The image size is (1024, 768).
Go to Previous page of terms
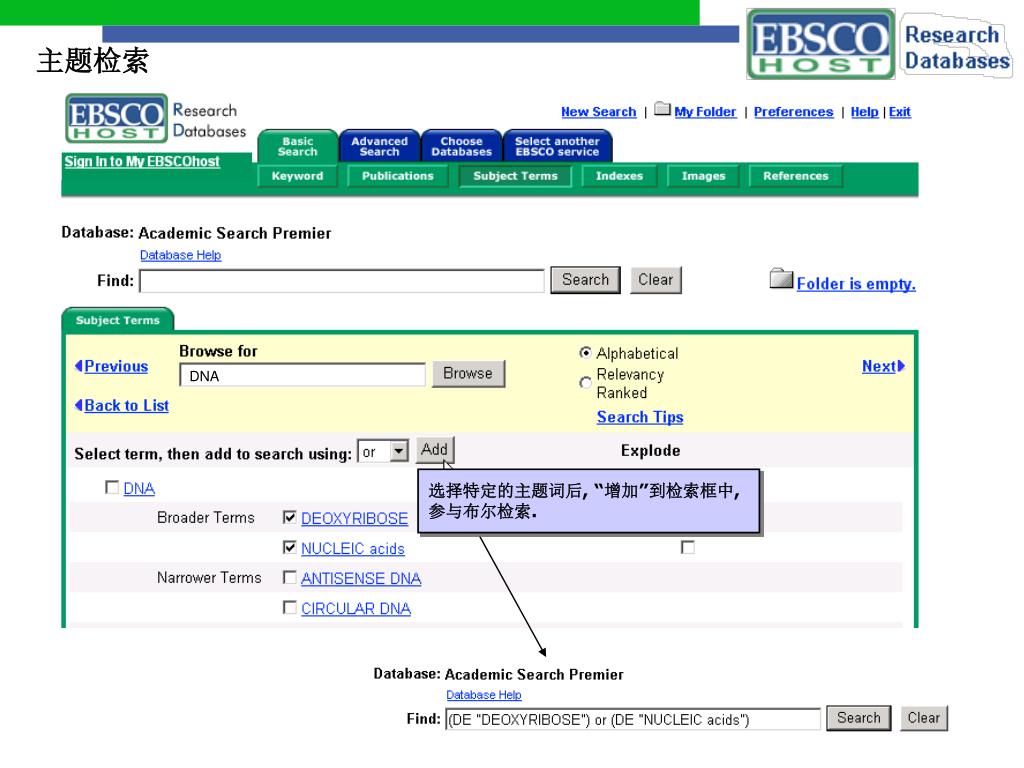116,366
